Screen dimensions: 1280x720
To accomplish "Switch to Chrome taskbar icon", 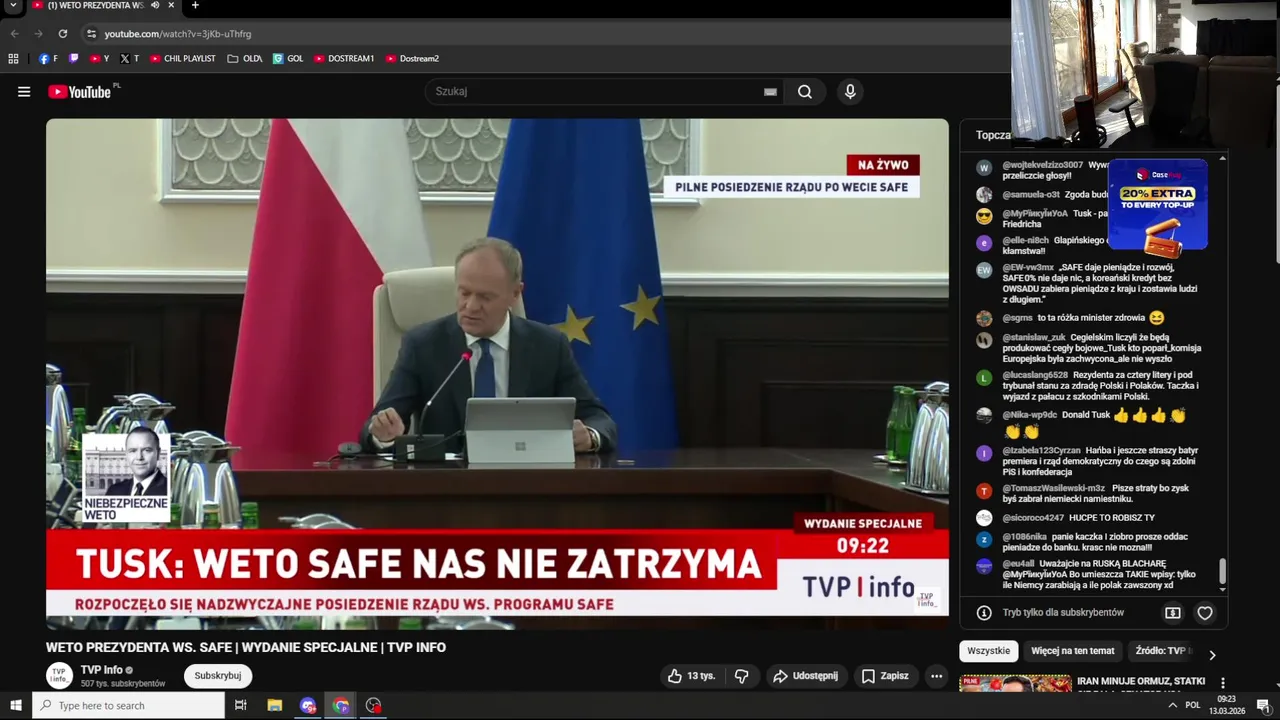I will pos(341,706).
